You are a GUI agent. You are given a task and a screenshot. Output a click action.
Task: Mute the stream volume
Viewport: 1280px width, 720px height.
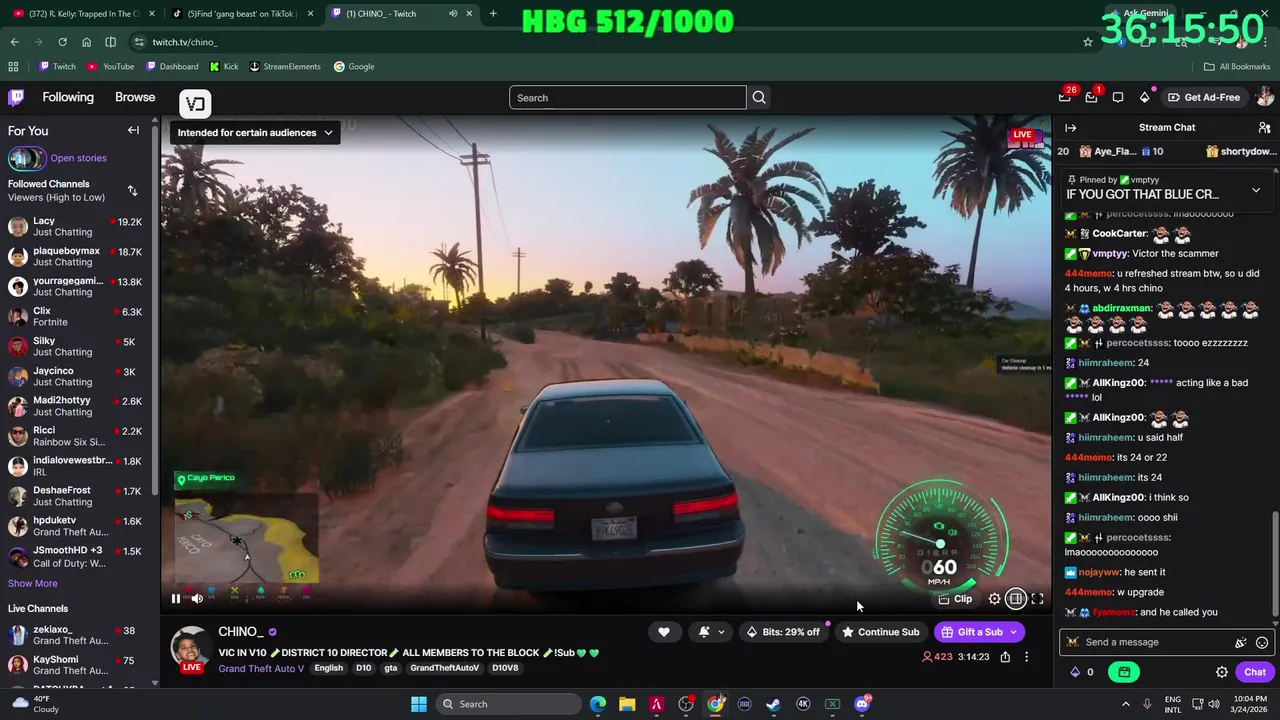click(197, 599)
